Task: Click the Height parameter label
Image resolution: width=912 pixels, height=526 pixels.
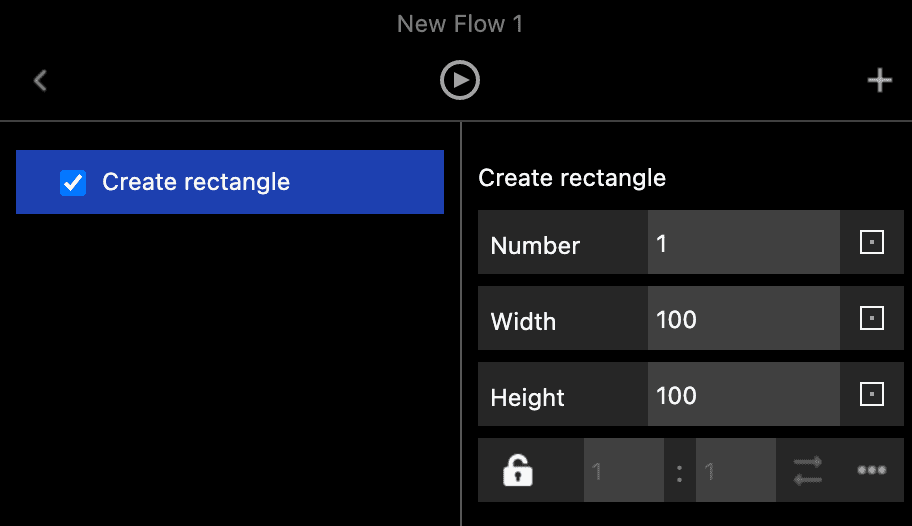Action: [527, 397]
